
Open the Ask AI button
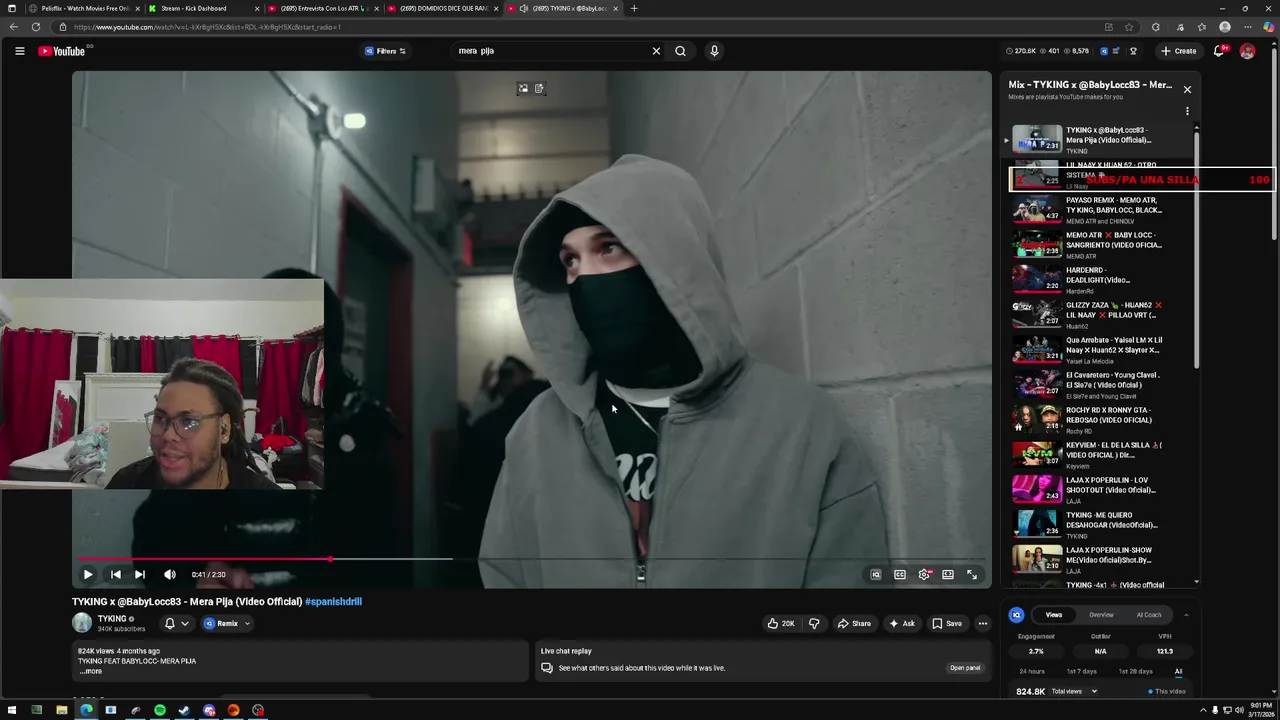901,623
